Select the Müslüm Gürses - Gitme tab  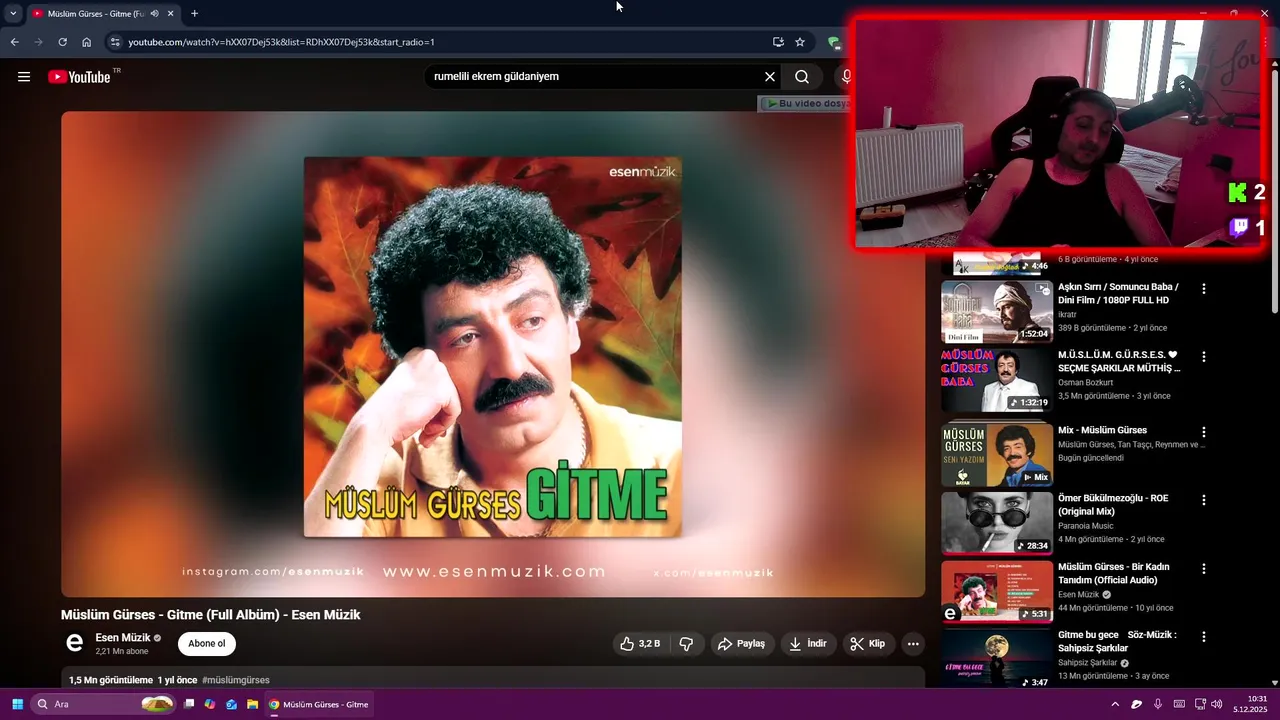tap(95, 13)
